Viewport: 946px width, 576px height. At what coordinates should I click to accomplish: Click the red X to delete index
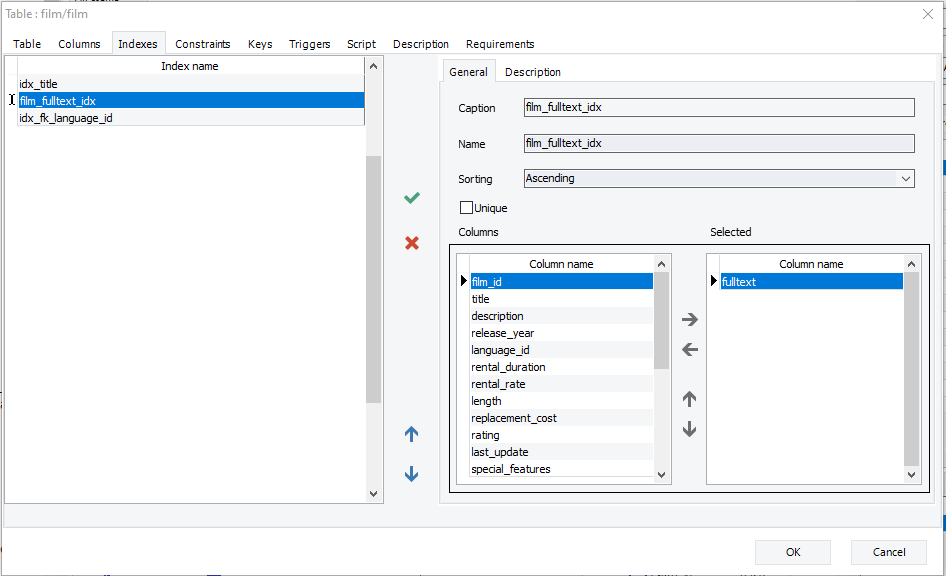tap(411, 242)
